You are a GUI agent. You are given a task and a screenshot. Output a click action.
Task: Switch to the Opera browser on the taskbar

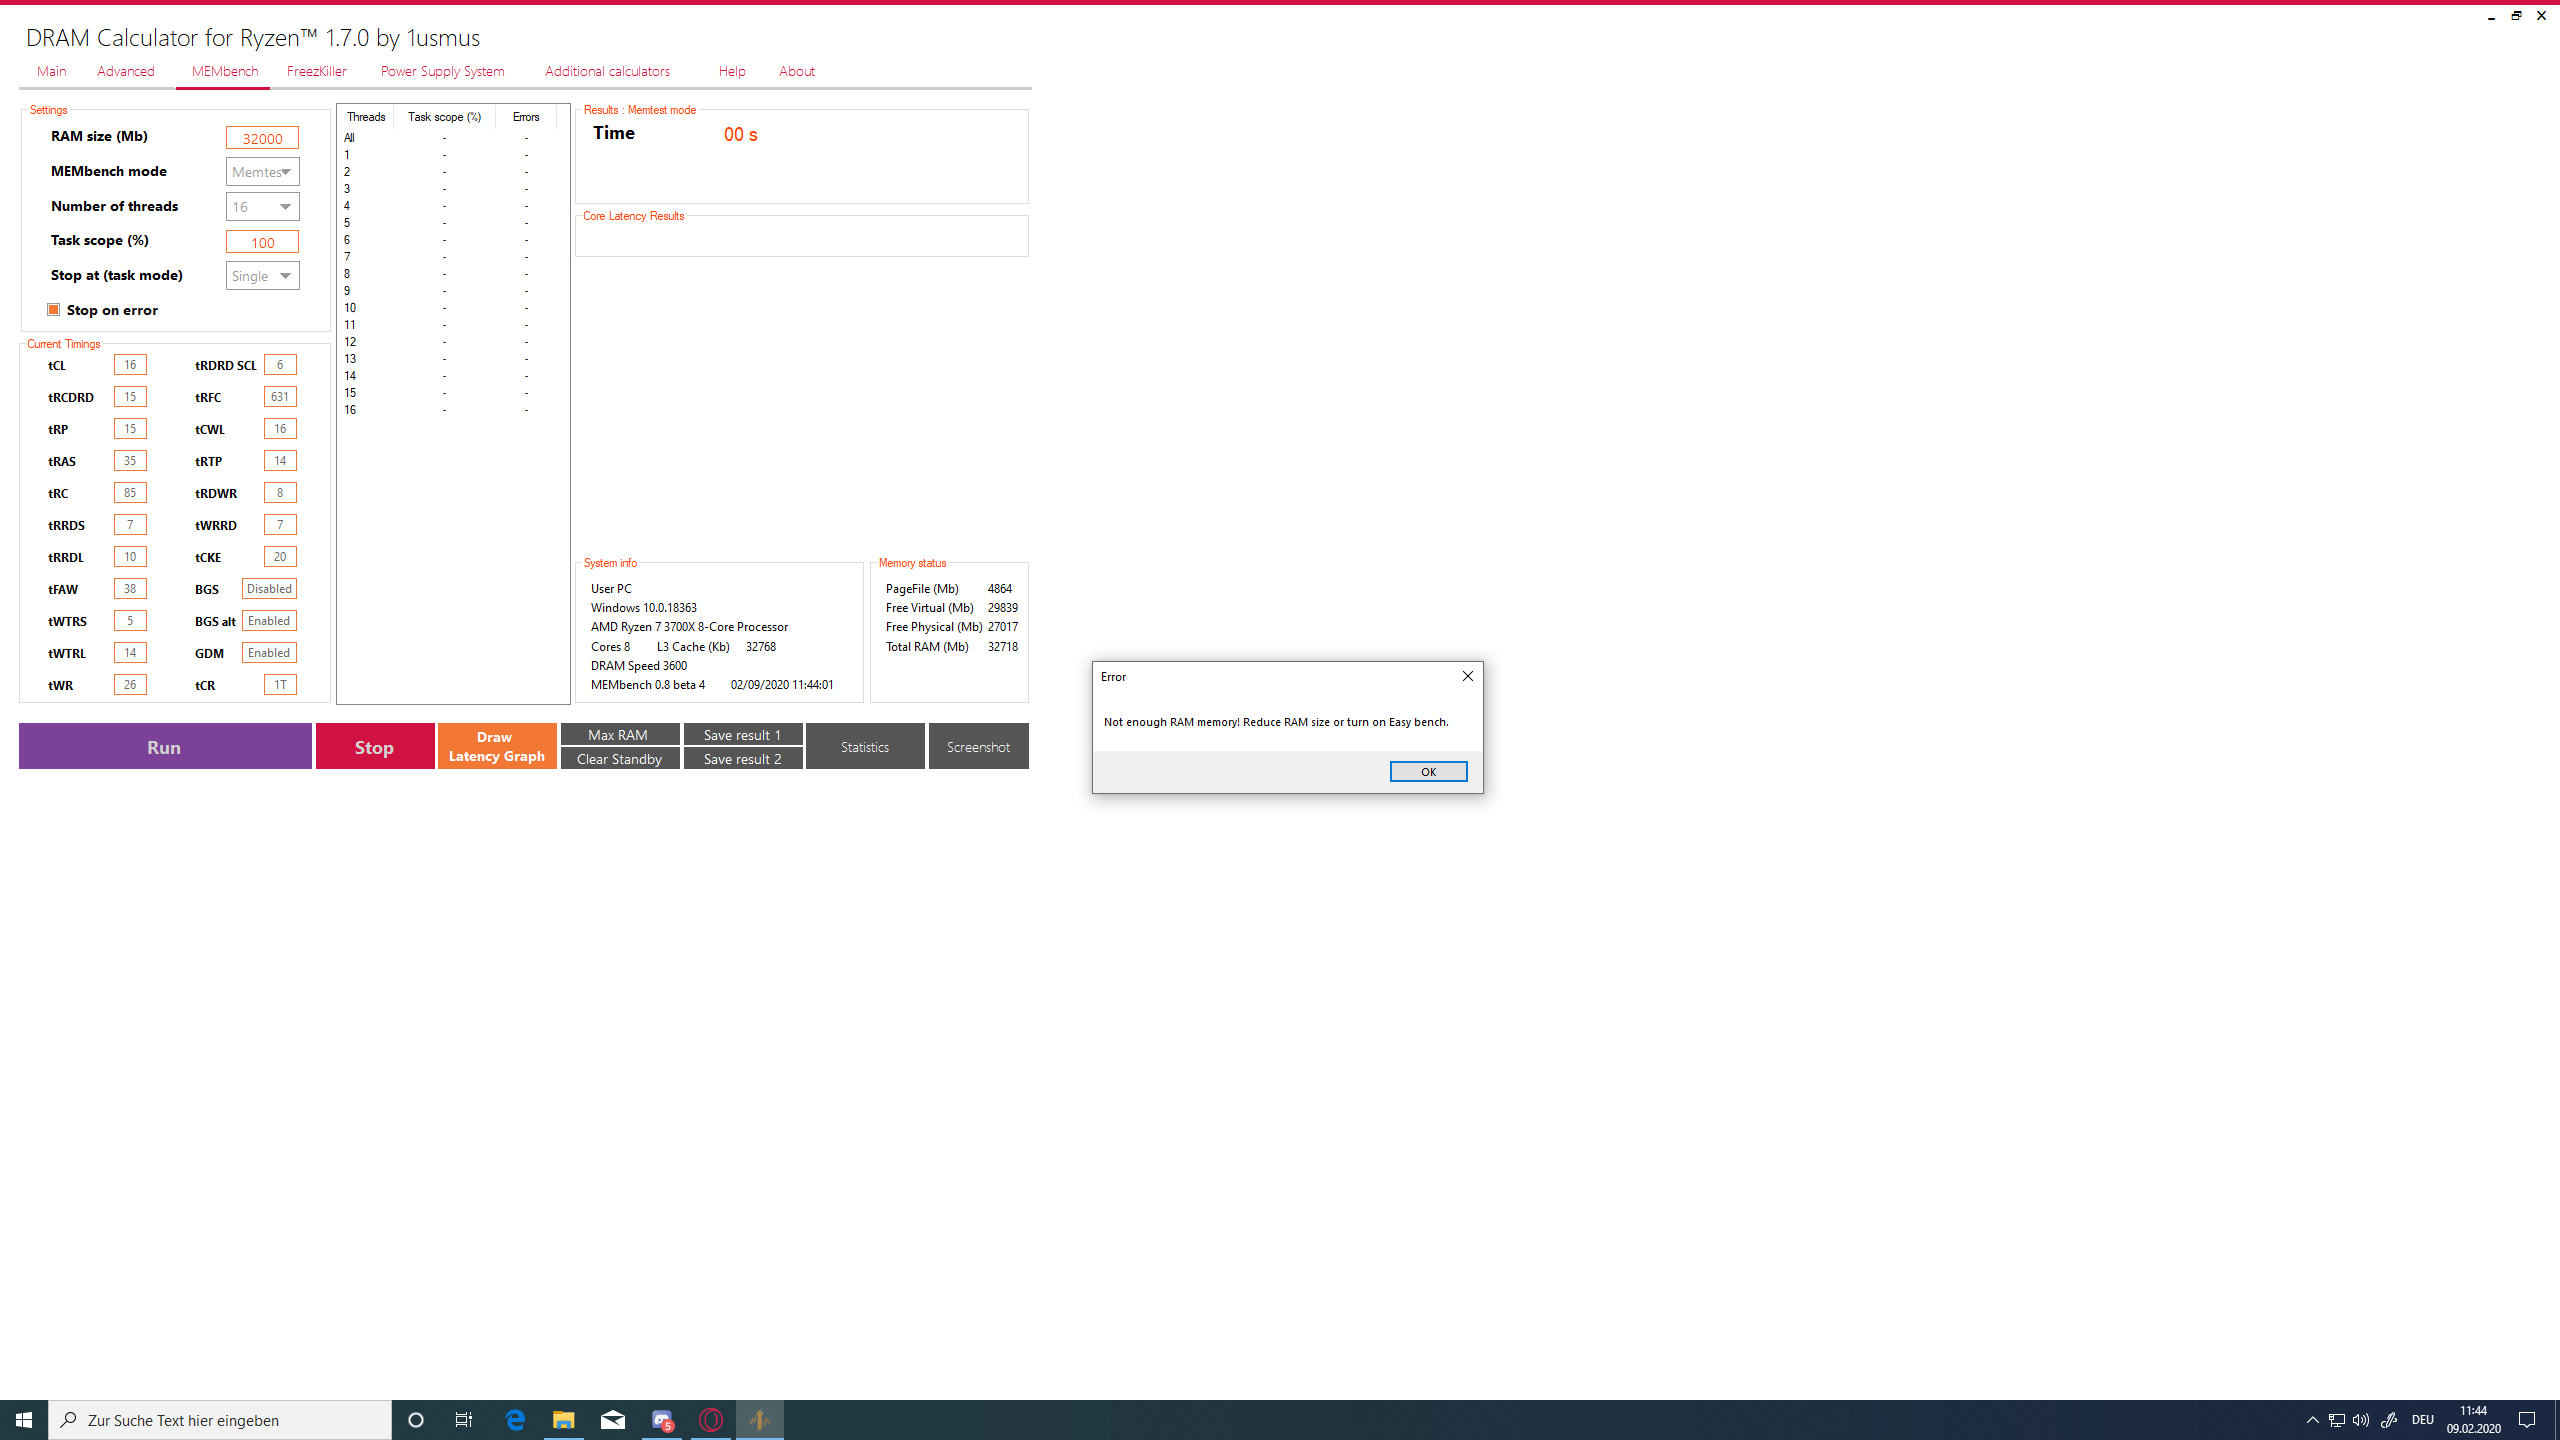[x=711, y=1420]
